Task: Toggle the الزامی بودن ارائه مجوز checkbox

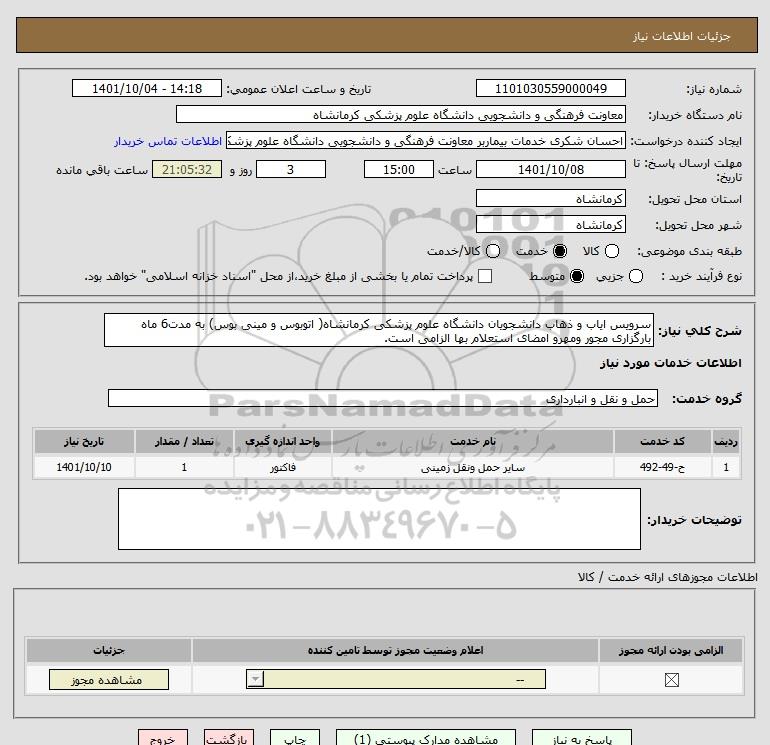Action: pos(671,680)
